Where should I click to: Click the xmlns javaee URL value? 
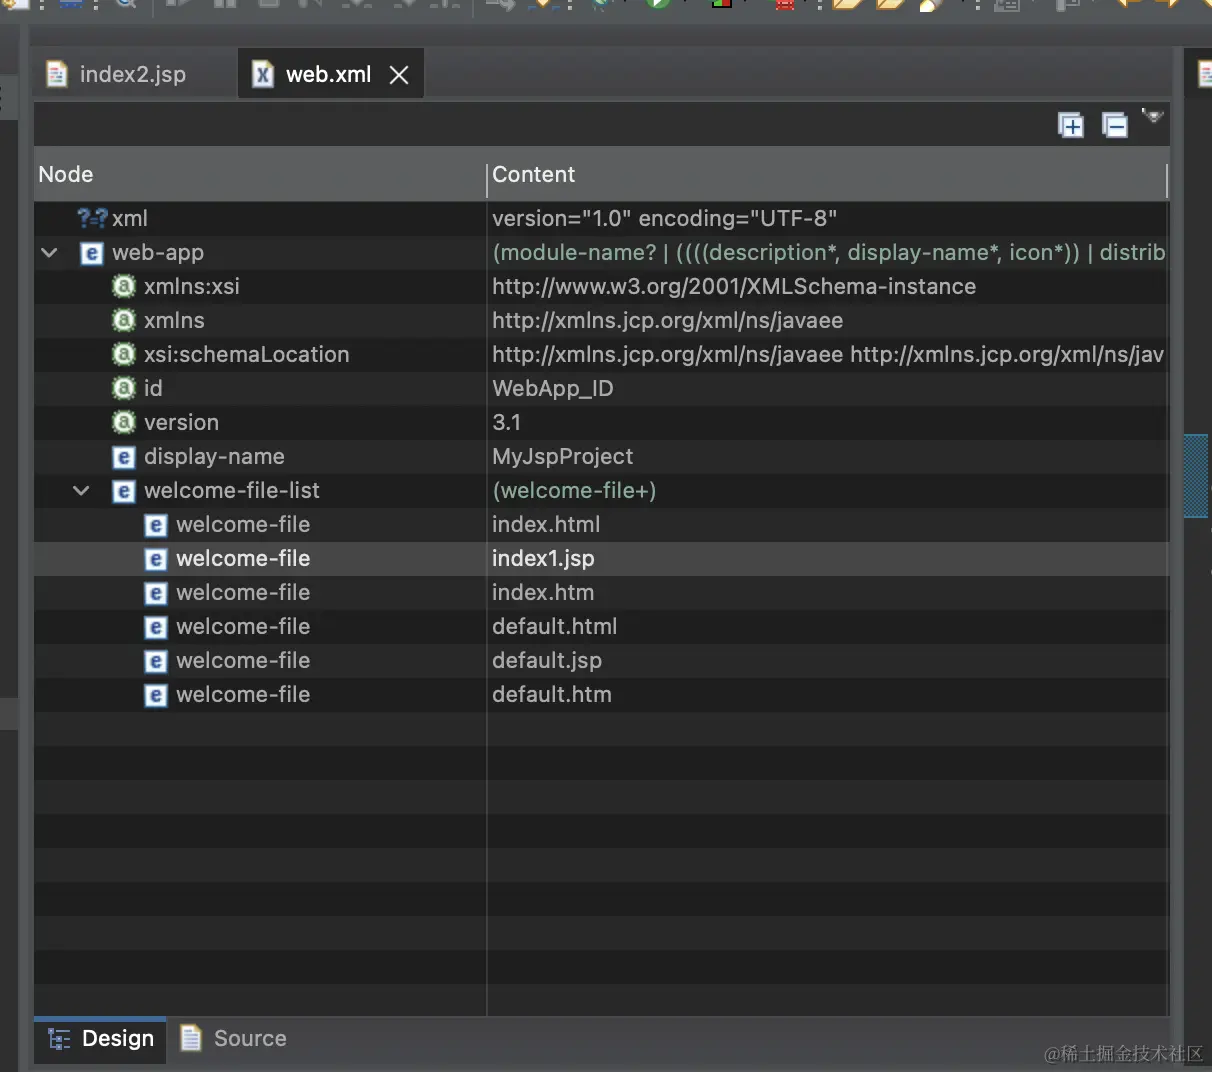(667, 321)
